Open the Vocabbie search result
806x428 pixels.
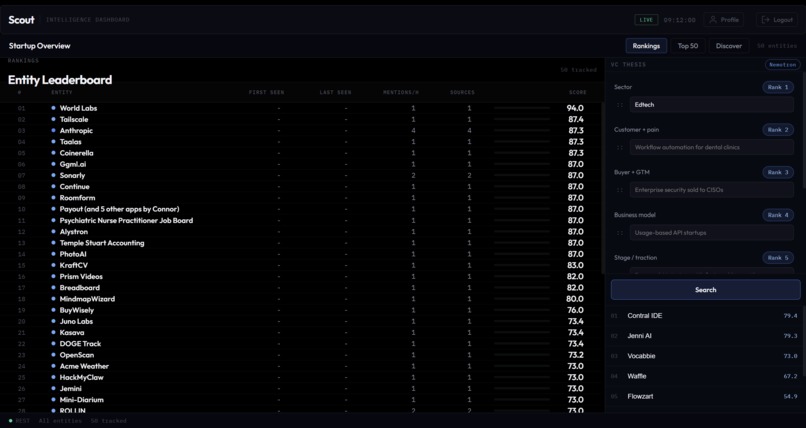coord(704,356)
